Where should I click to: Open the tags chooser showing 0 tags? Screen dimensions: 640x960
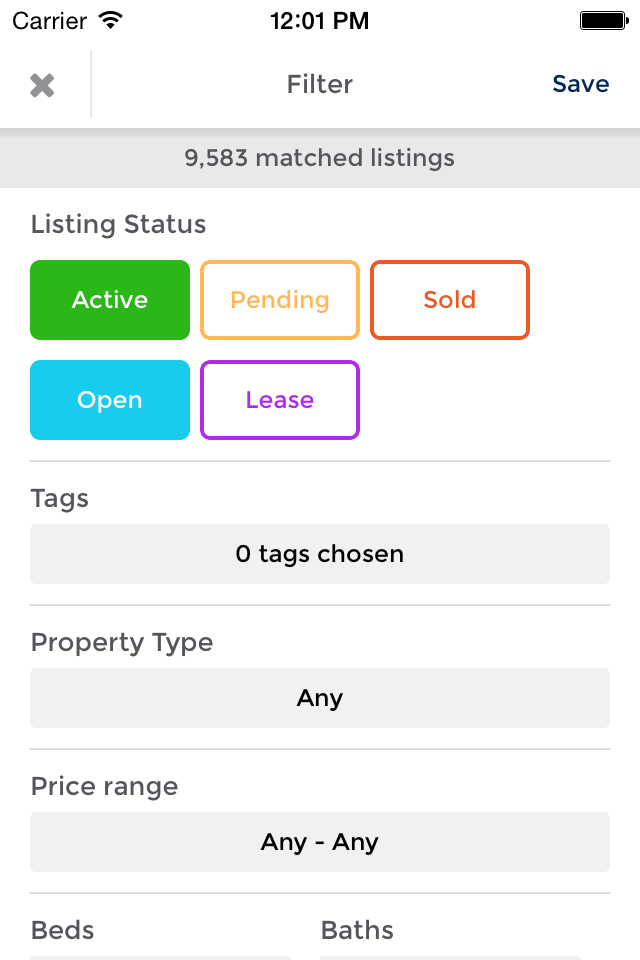320,554
